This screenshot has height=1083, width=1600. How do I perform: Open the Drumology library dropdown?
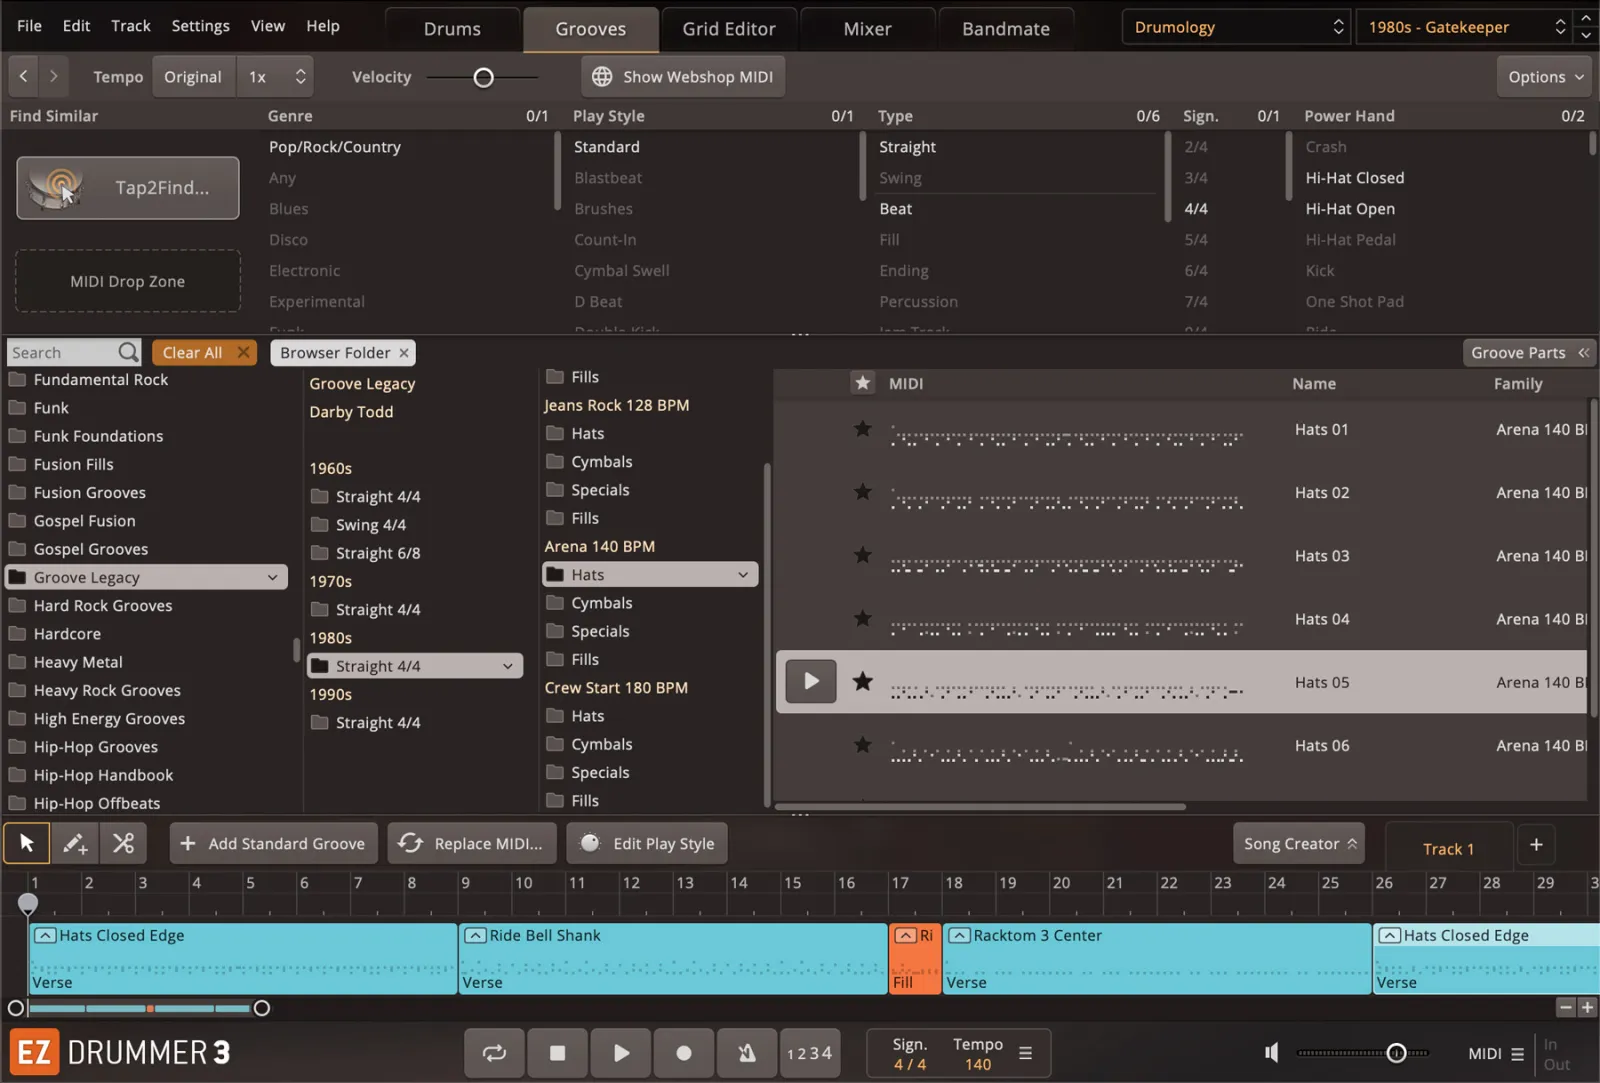[1236, 27]
